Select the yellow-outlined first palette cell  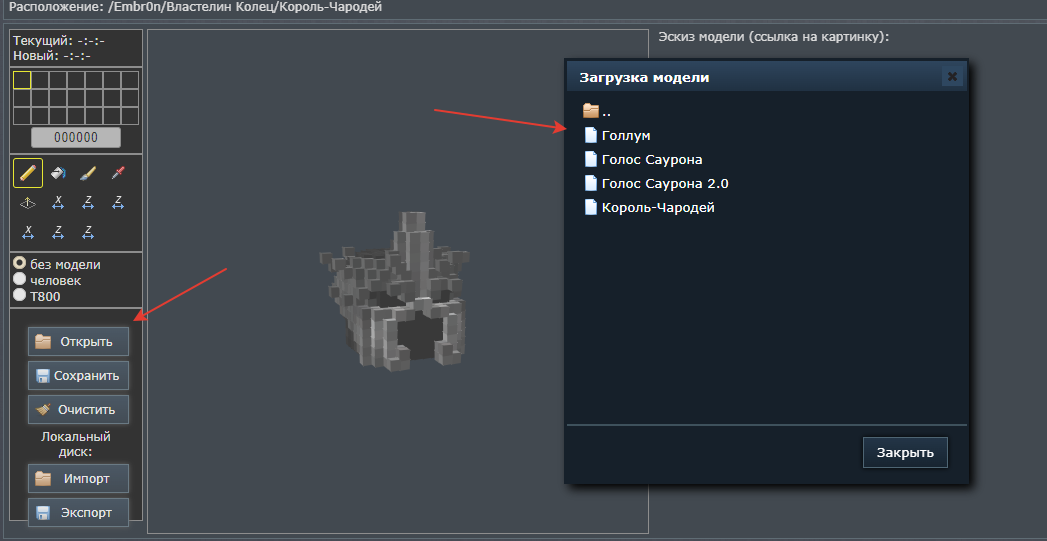tap(22, 80)
